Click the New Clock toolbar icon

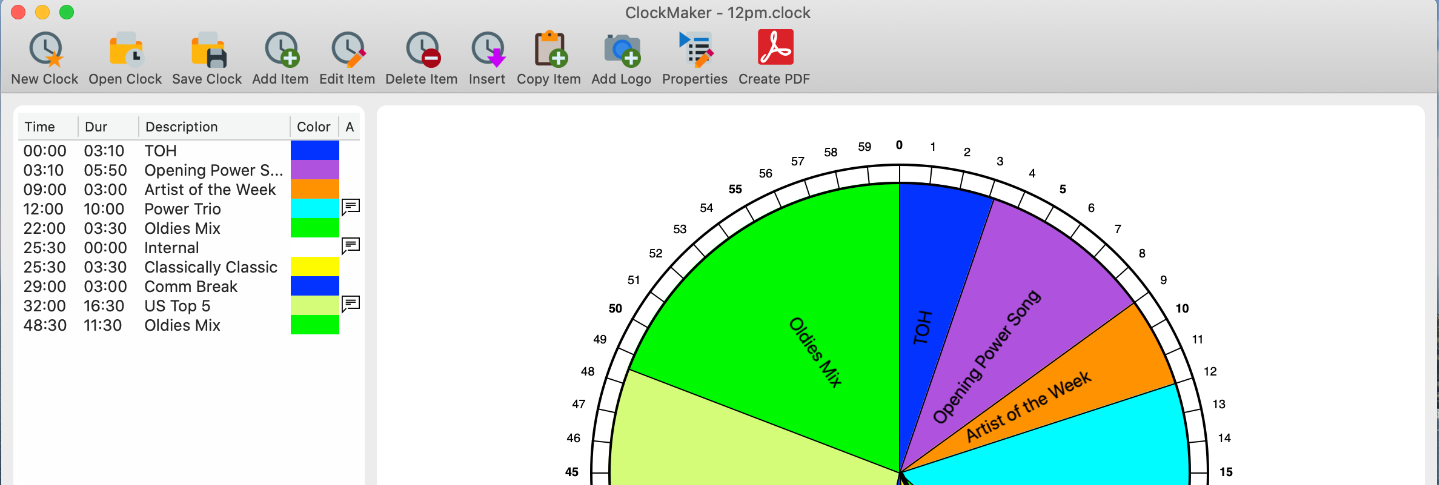tap(45, 49)
